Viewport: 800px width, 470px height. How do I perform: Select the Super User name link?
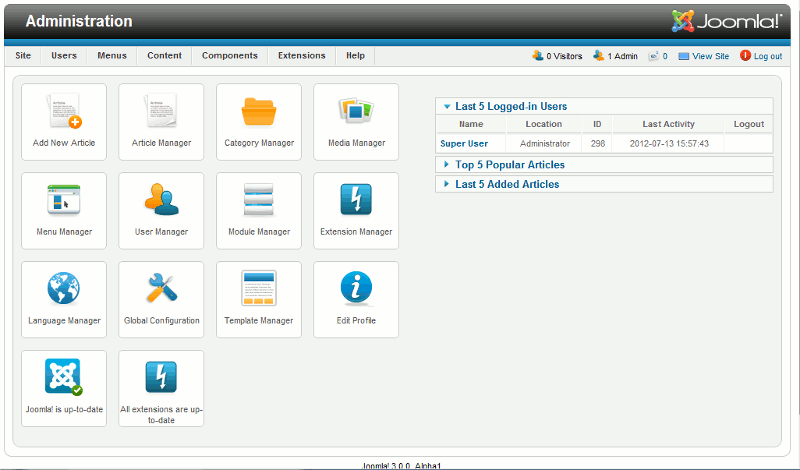464,143
